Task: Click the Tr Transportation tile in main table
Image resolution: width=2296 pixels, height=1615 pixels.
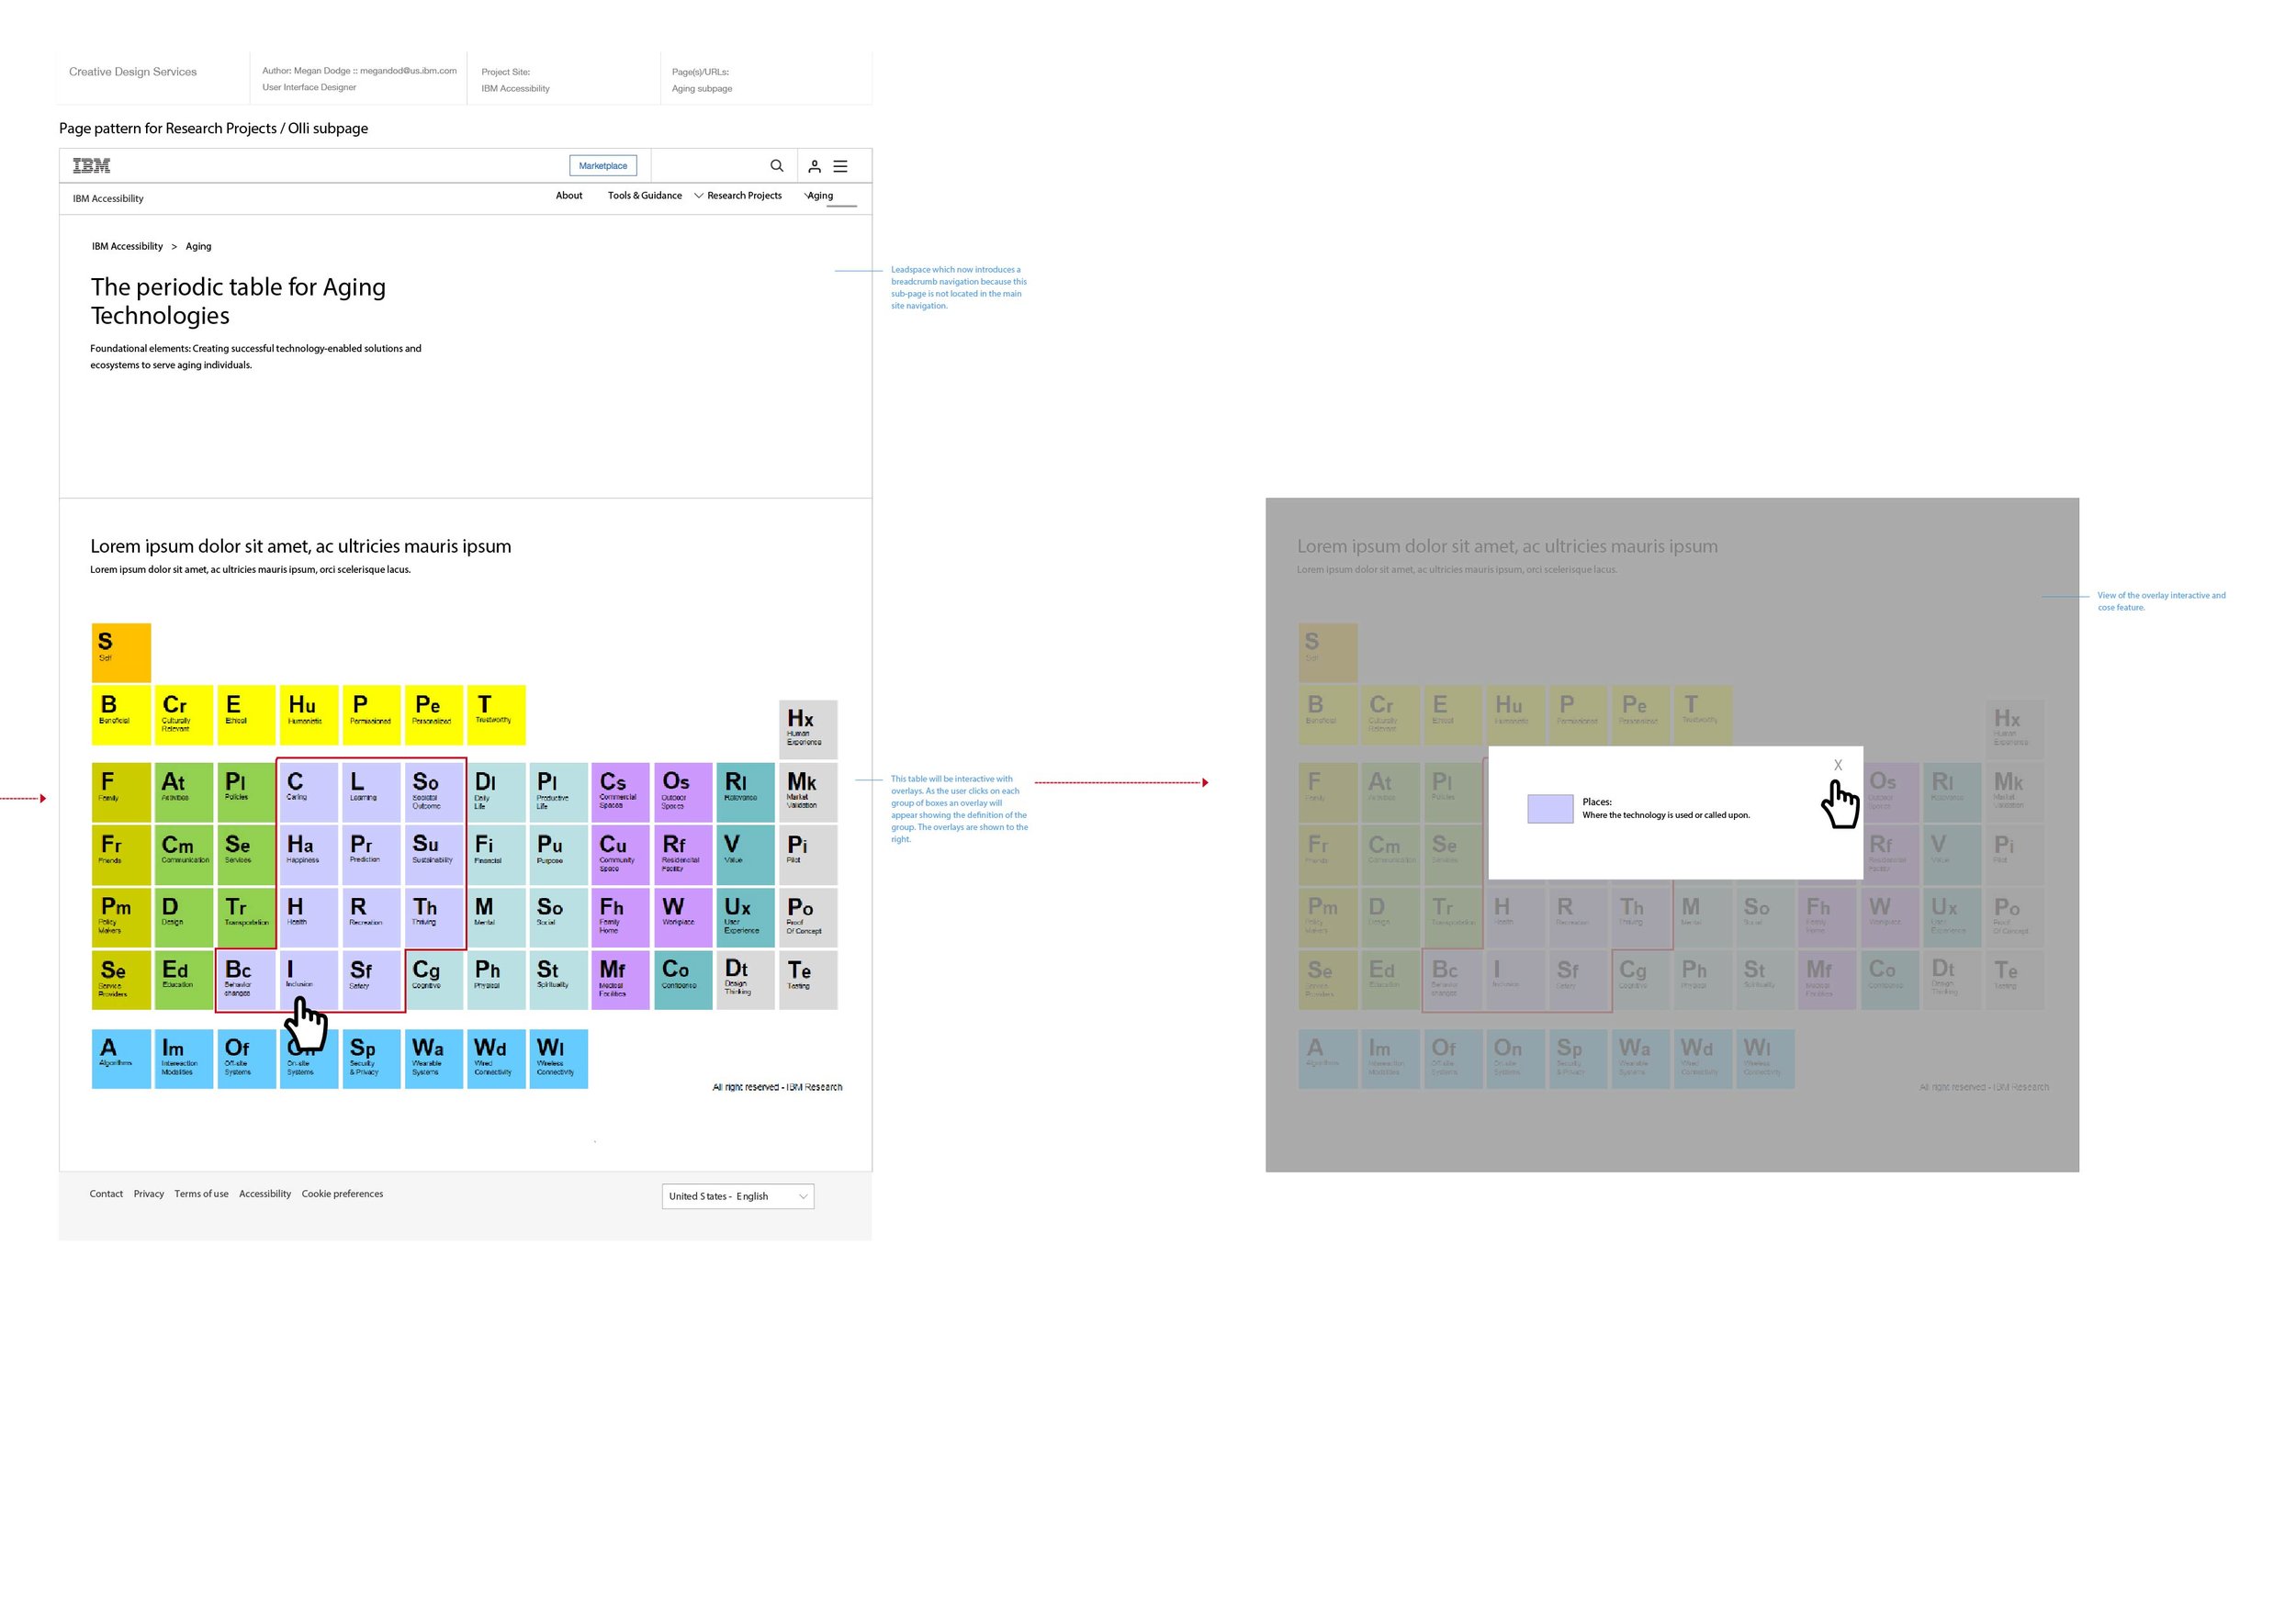Action: (246, 918)
